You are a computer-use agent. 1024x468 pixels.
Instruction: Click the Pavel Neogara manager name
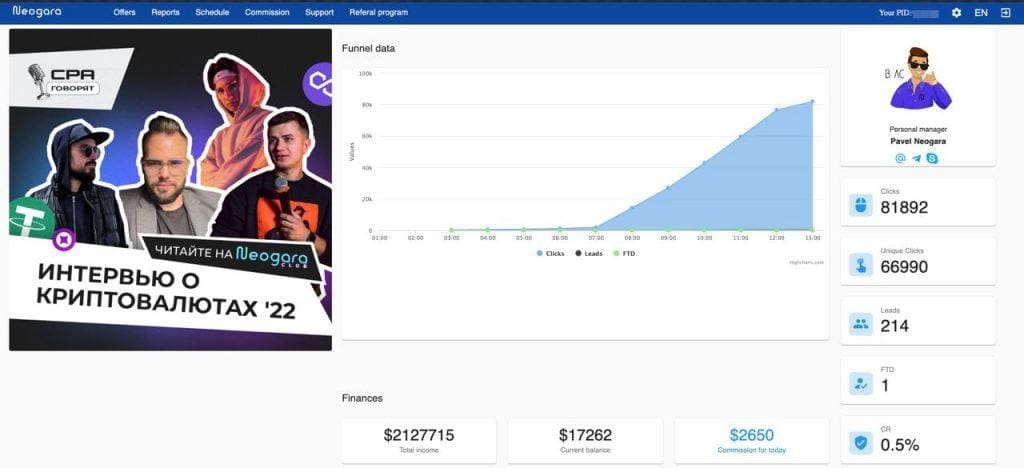(918, 141)
